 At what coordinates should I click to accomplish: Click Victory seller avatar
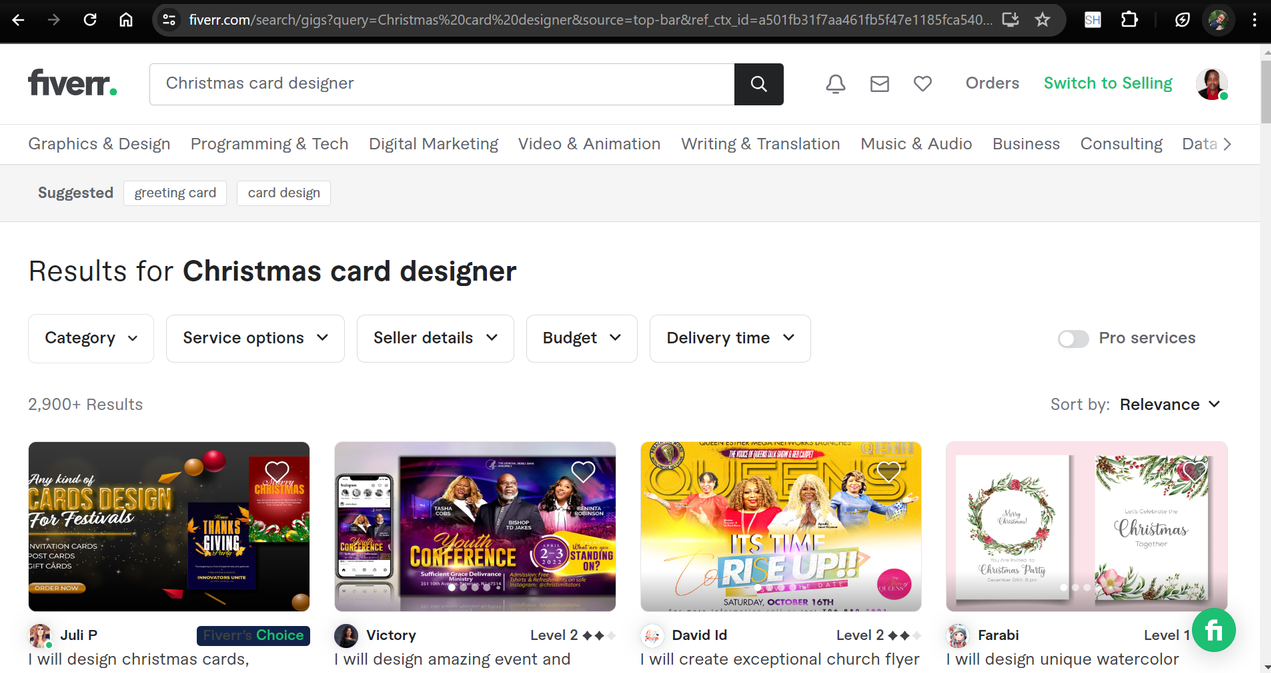[x=346, y=635]
